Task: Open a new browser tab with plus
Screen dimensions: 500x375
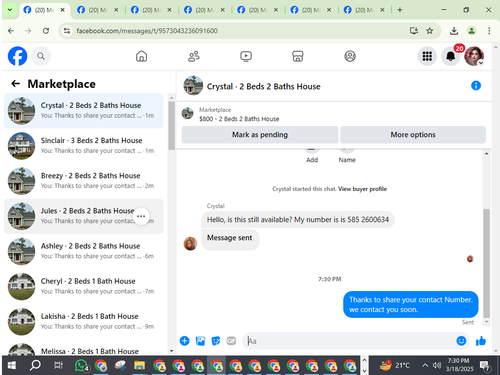Action: 400,10
